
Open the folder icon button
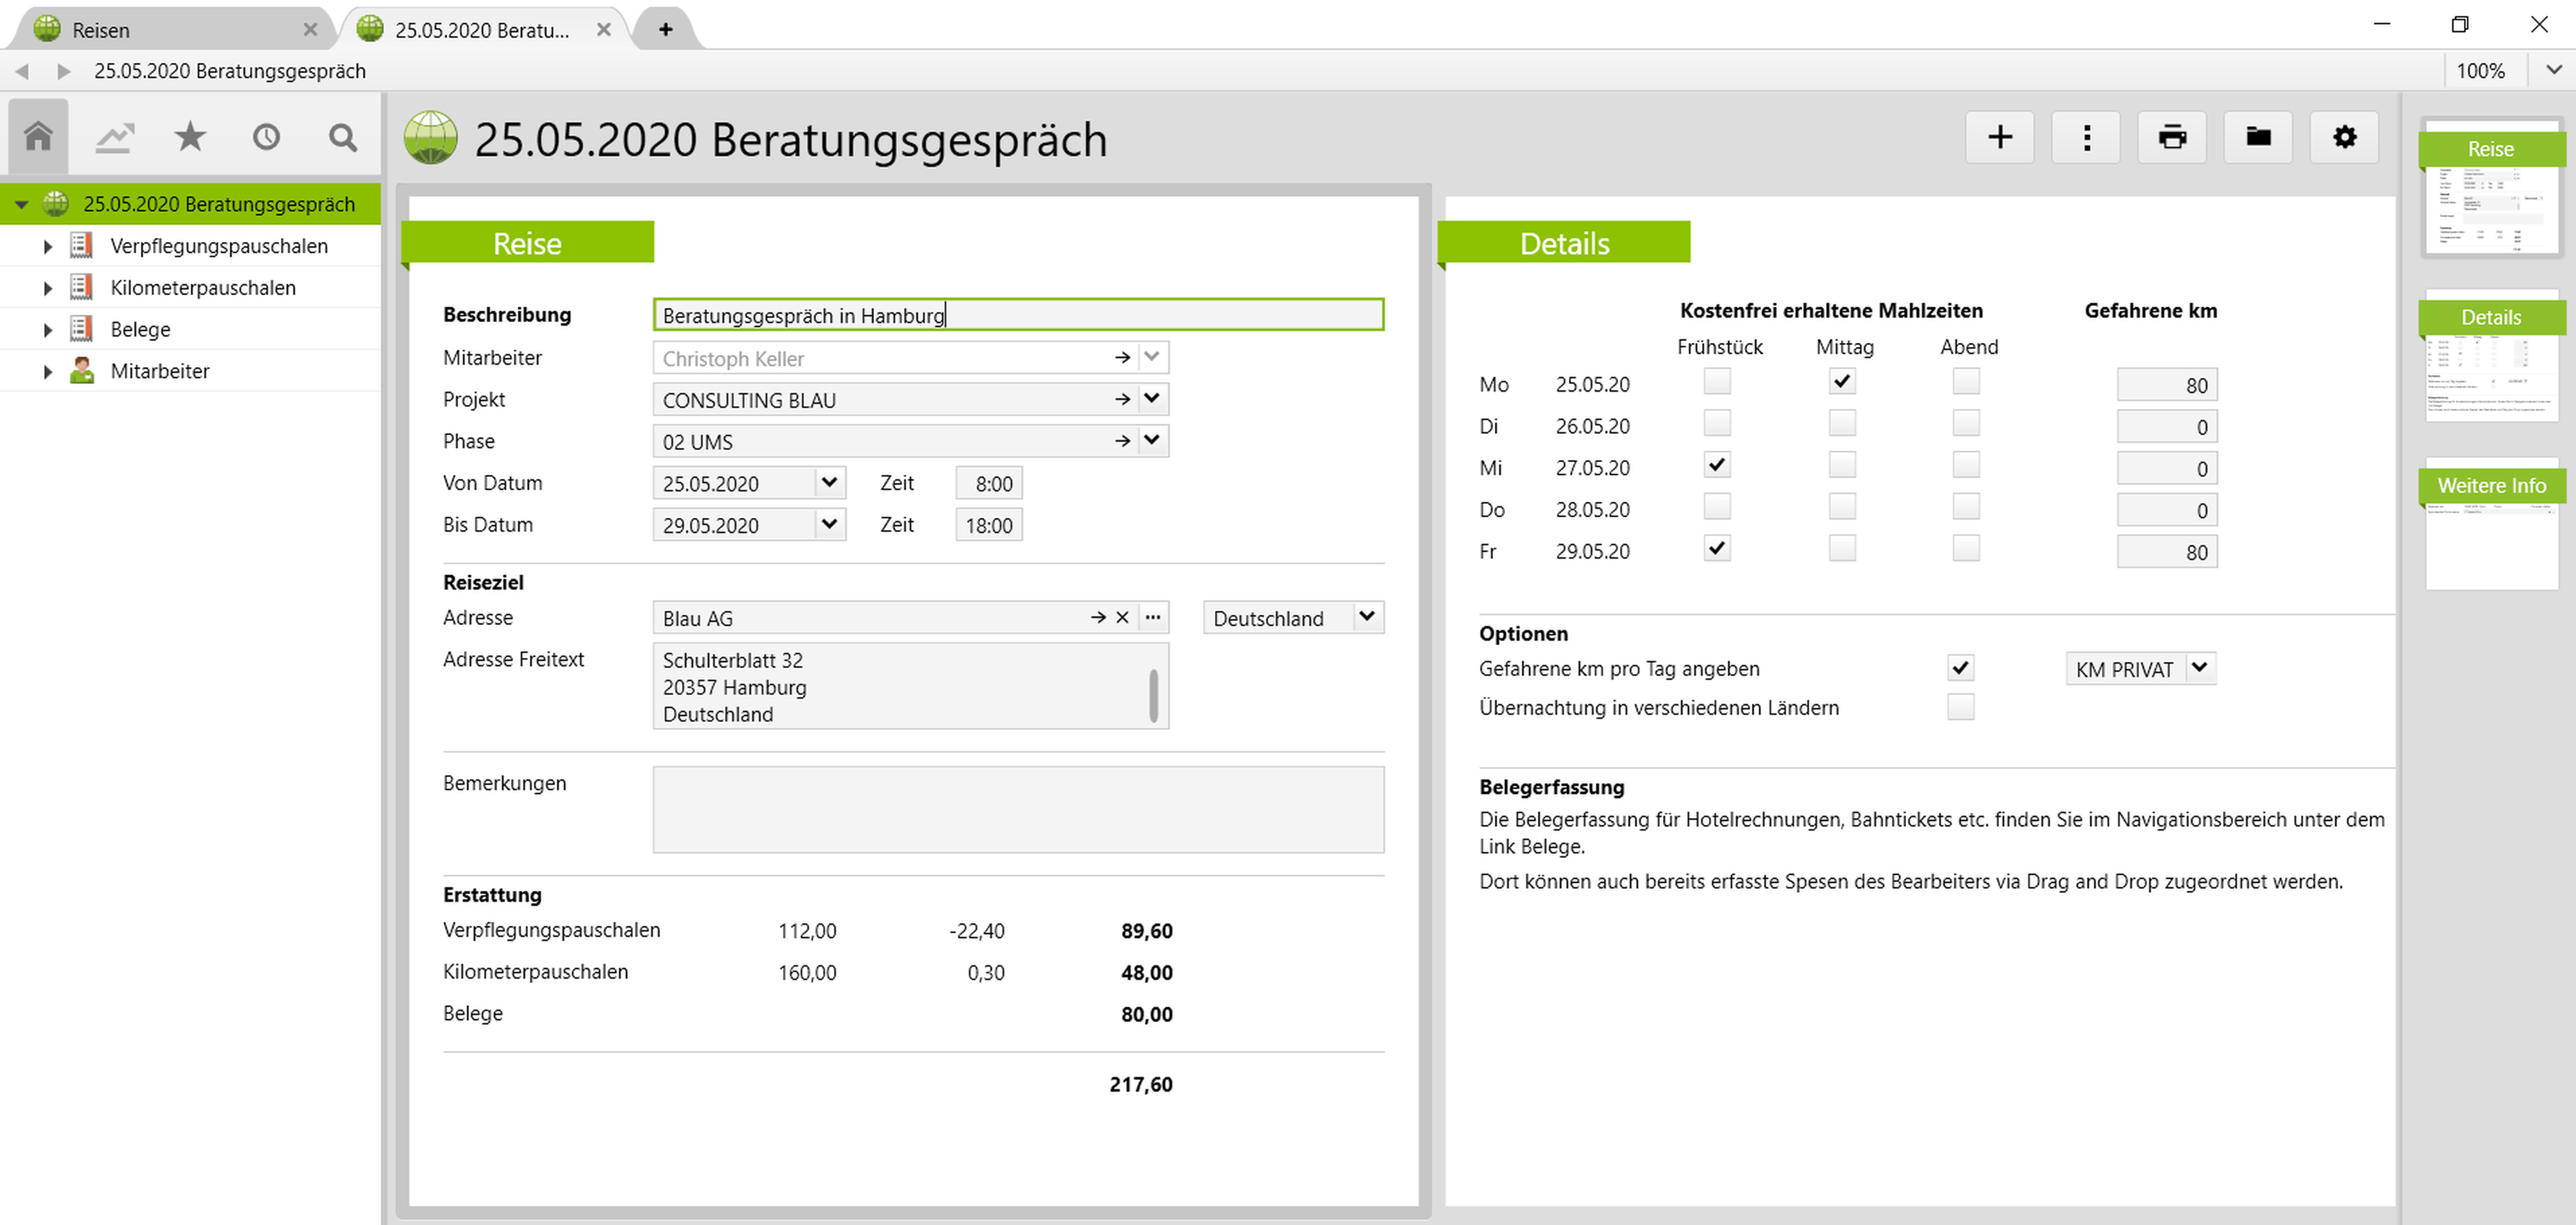click(x=2258, y=137)
